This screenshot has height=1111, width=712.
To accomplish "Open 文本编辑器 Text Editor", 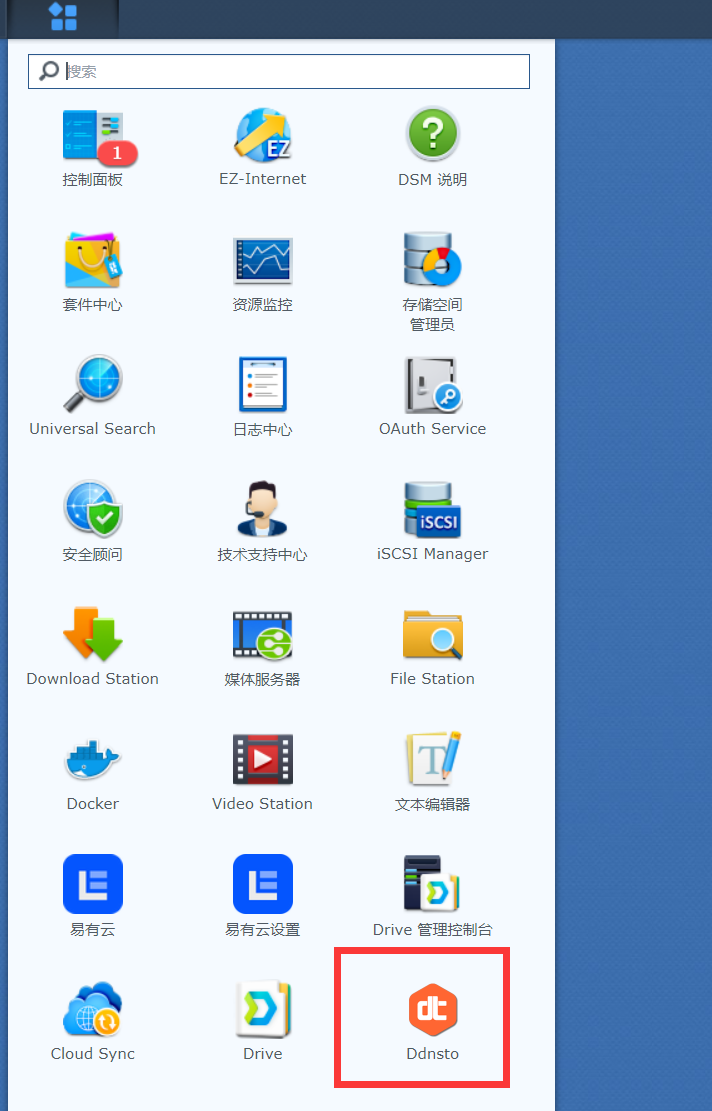I will pyautogui.click(x=433, y=772).
